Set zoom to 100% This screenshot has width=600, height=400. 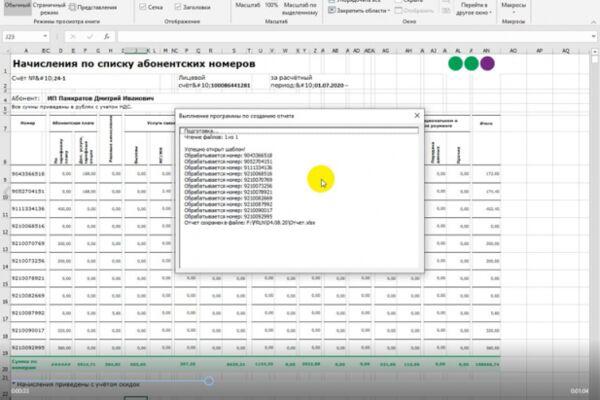pos(271,5)
